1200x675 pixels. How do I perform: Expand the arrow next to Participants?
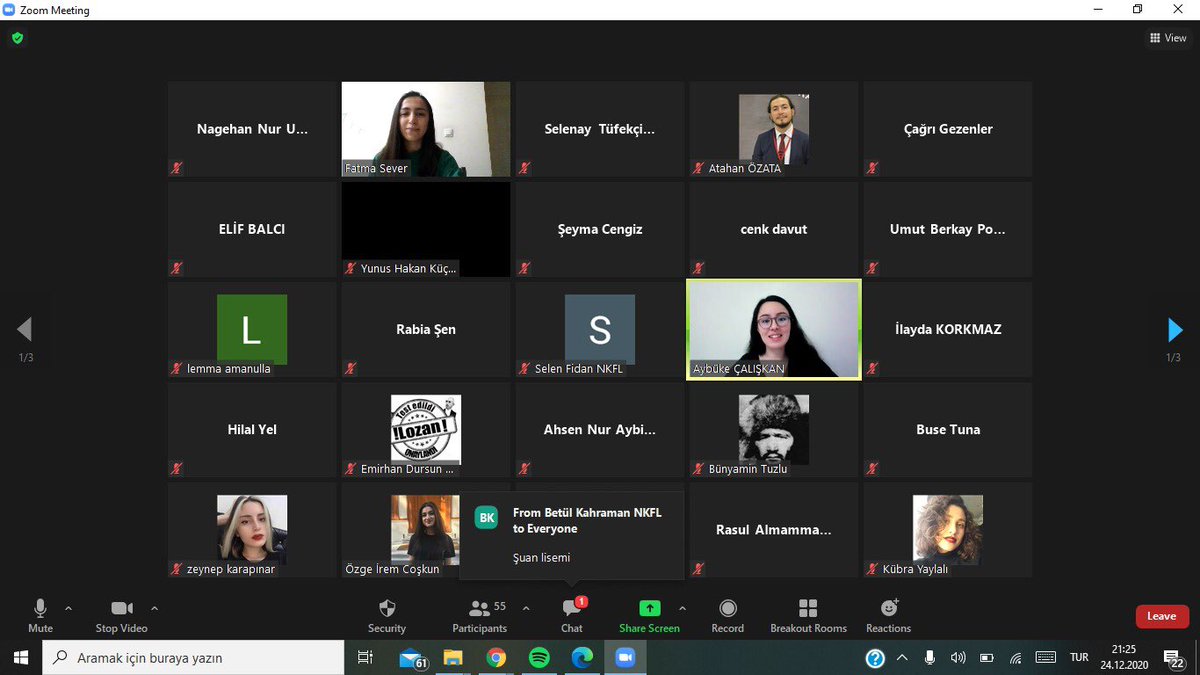coord(526,608)
